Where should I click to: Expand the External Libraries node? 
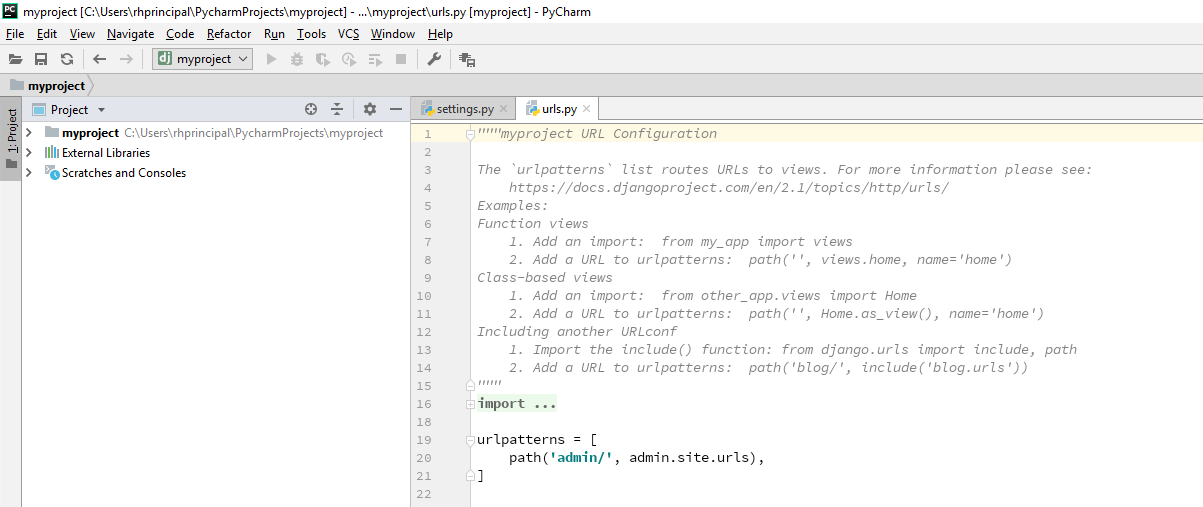point(29,153)
